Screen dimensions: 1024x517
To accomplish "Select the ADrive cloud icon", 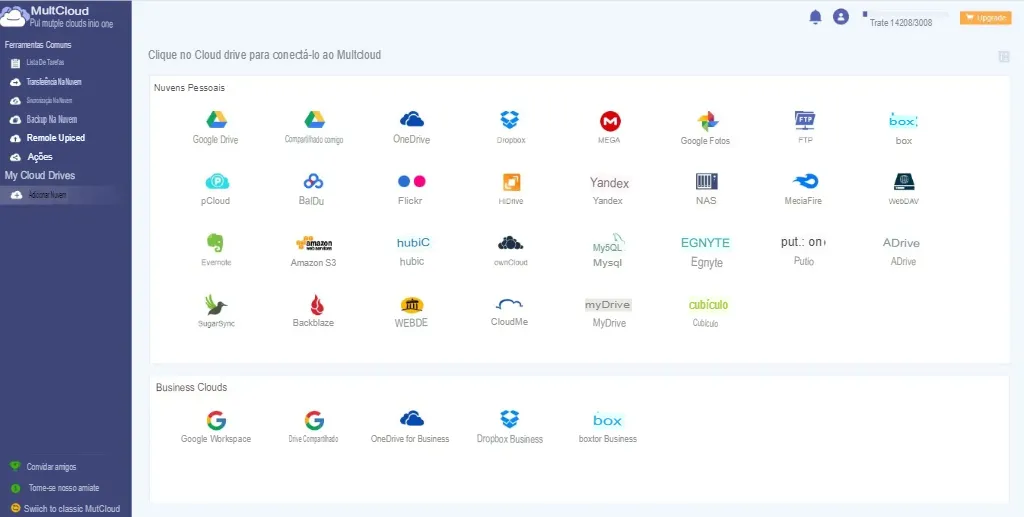I will 901,243.
